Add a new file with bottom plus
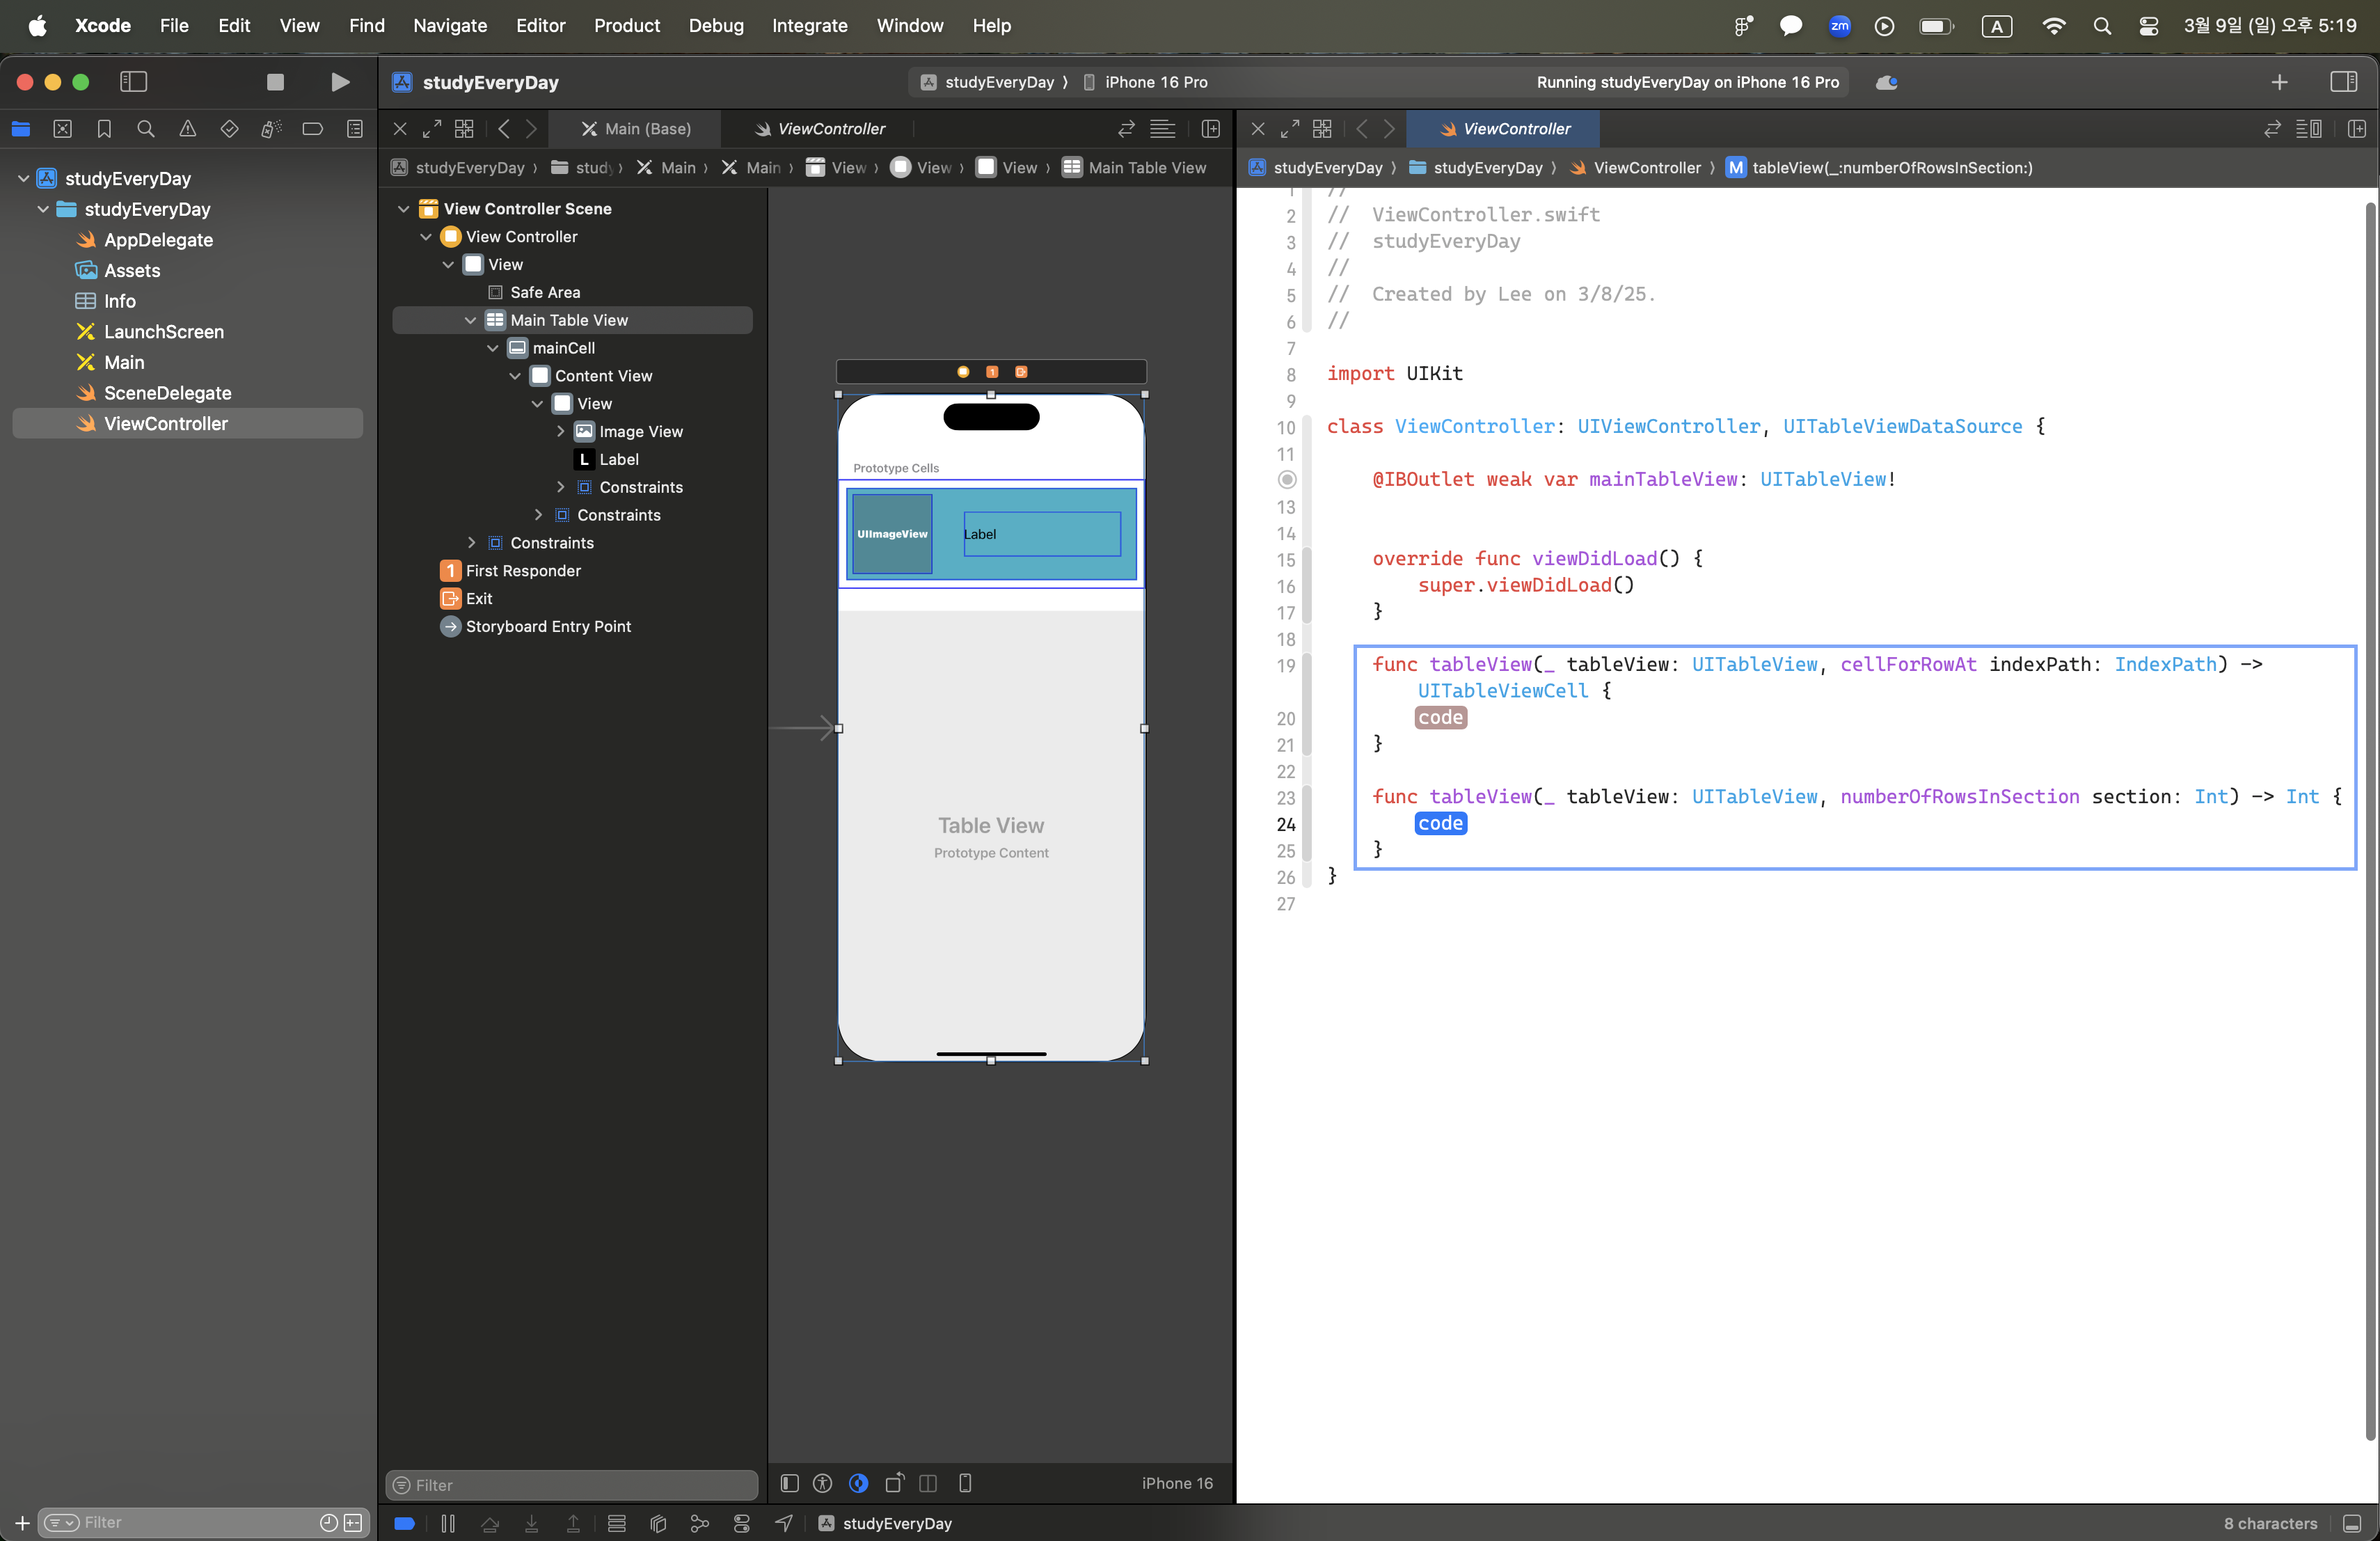This screenshot has height=1541, width=2380. [x=21, y=1523]
